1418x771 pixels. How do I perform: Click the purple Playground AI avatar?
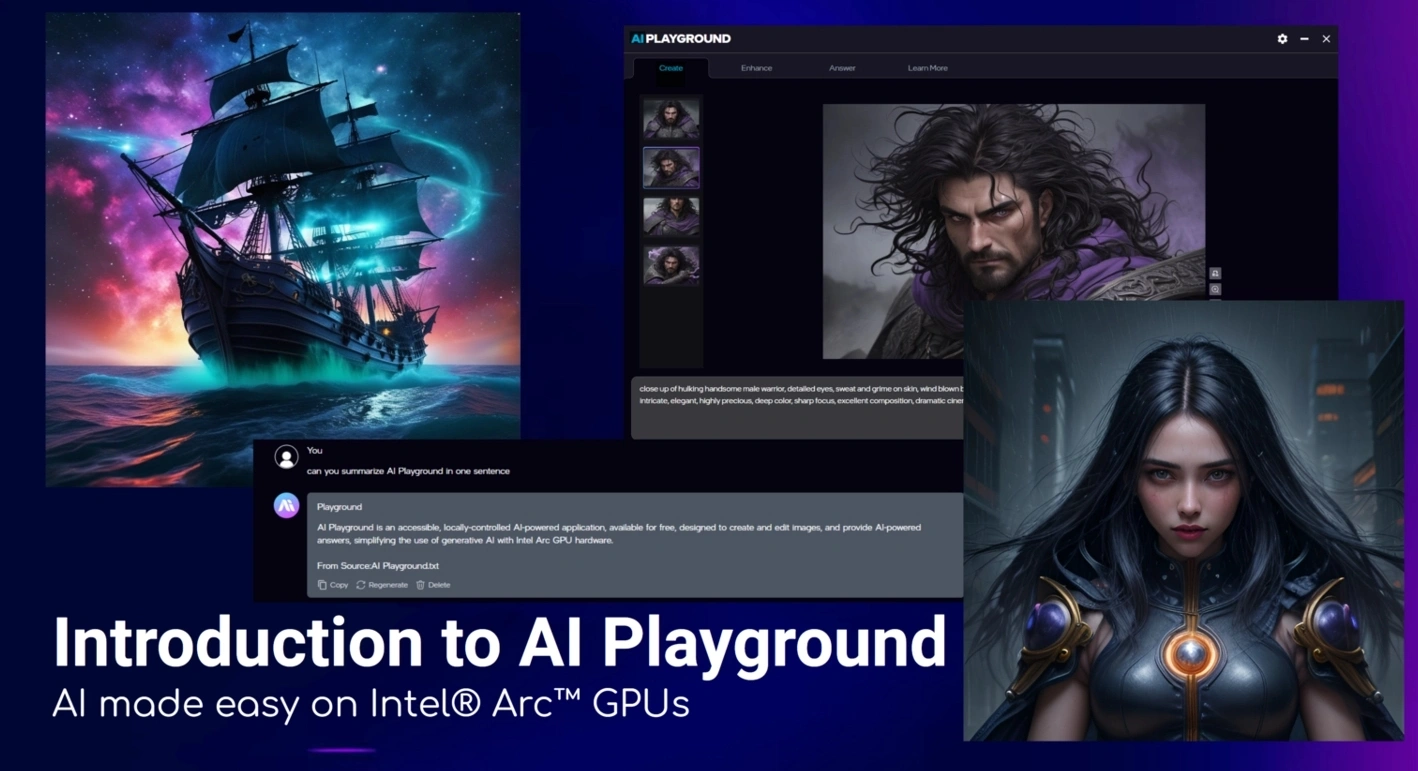point(286,506)
